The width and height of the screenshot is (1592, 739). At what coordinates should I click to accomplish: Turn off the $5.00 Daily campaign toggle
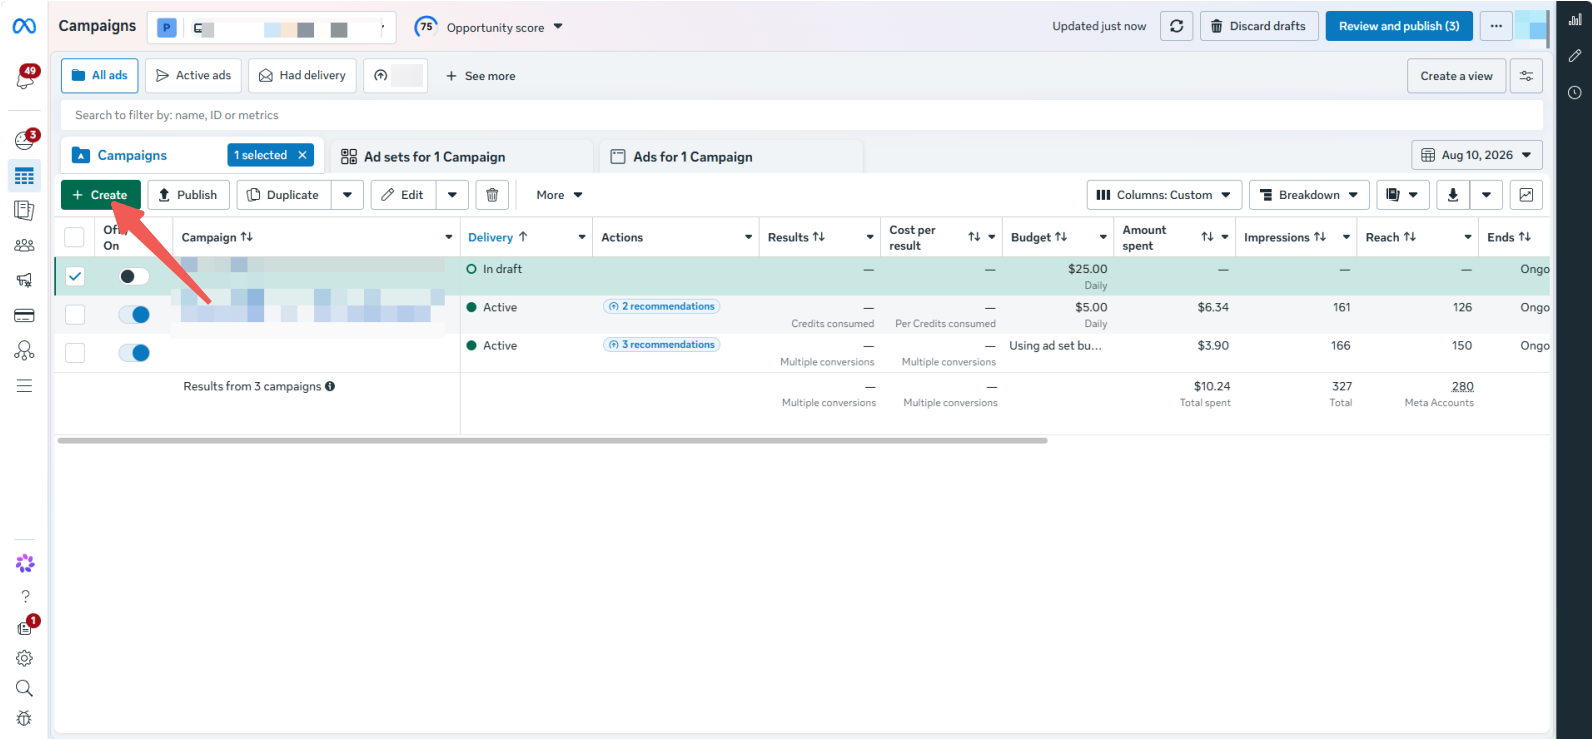click(134, 314)
